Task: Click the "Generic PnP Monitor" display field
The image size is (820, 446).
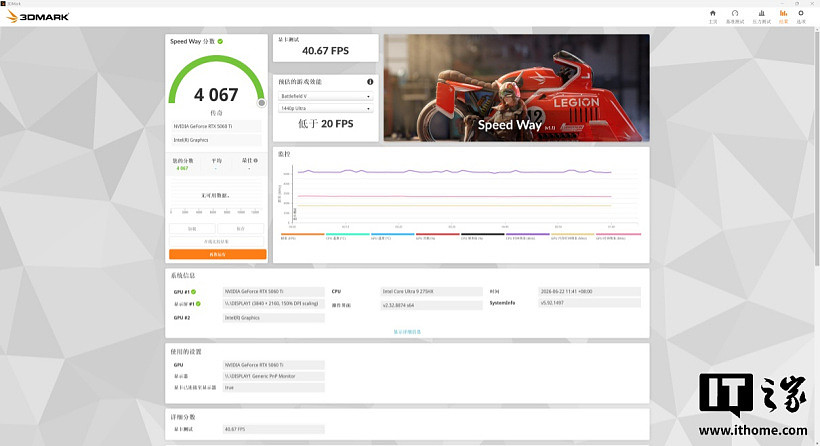Action: (x=274, y=376)
